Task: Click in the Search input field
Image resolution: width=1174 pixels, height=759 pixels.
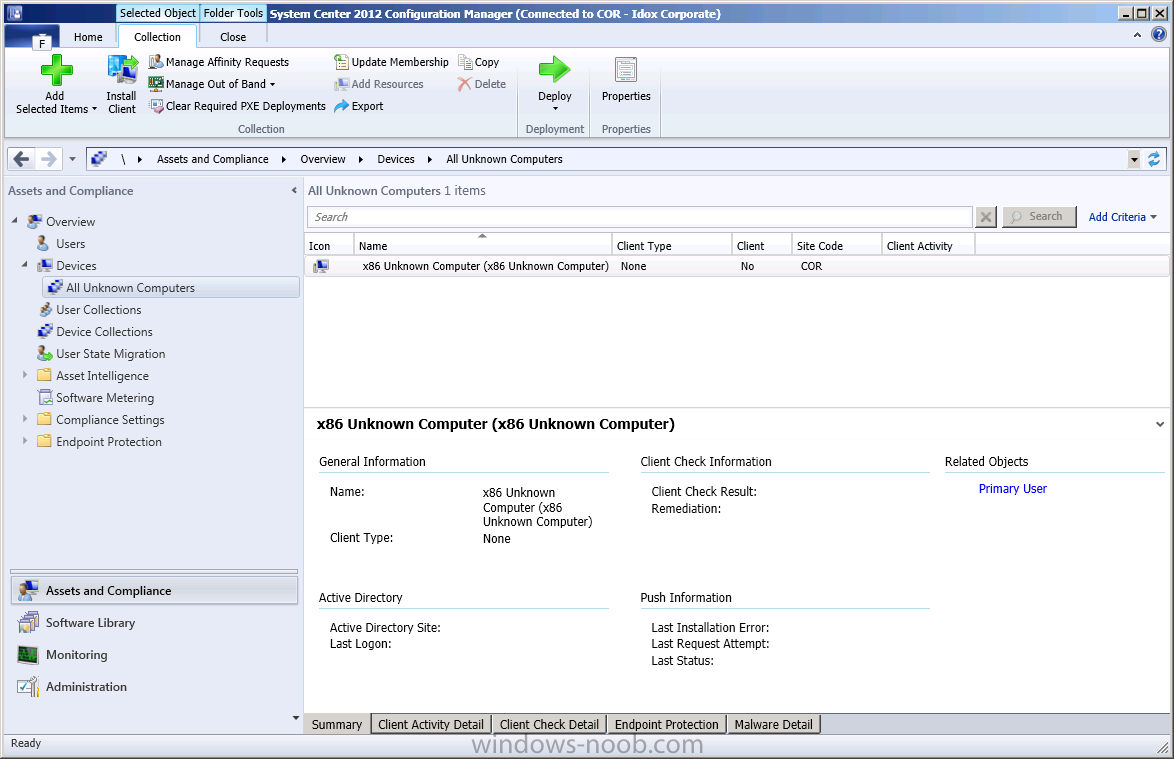Action: point(639,217)
